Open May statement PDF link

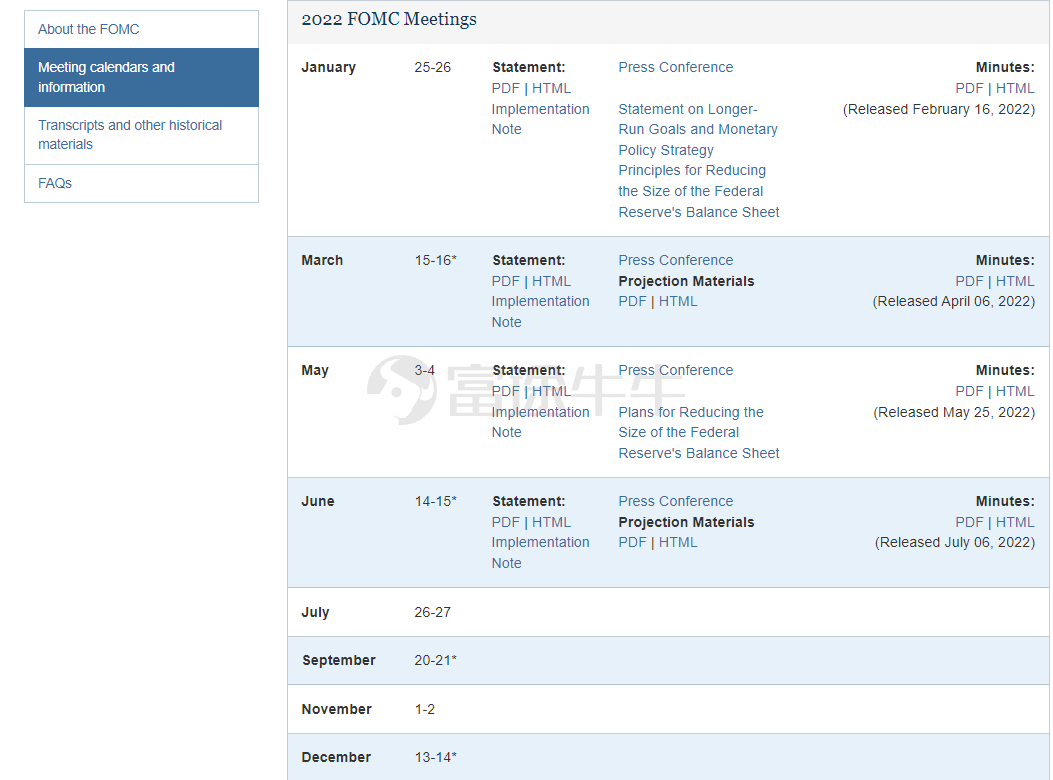[x=505, y=392]
